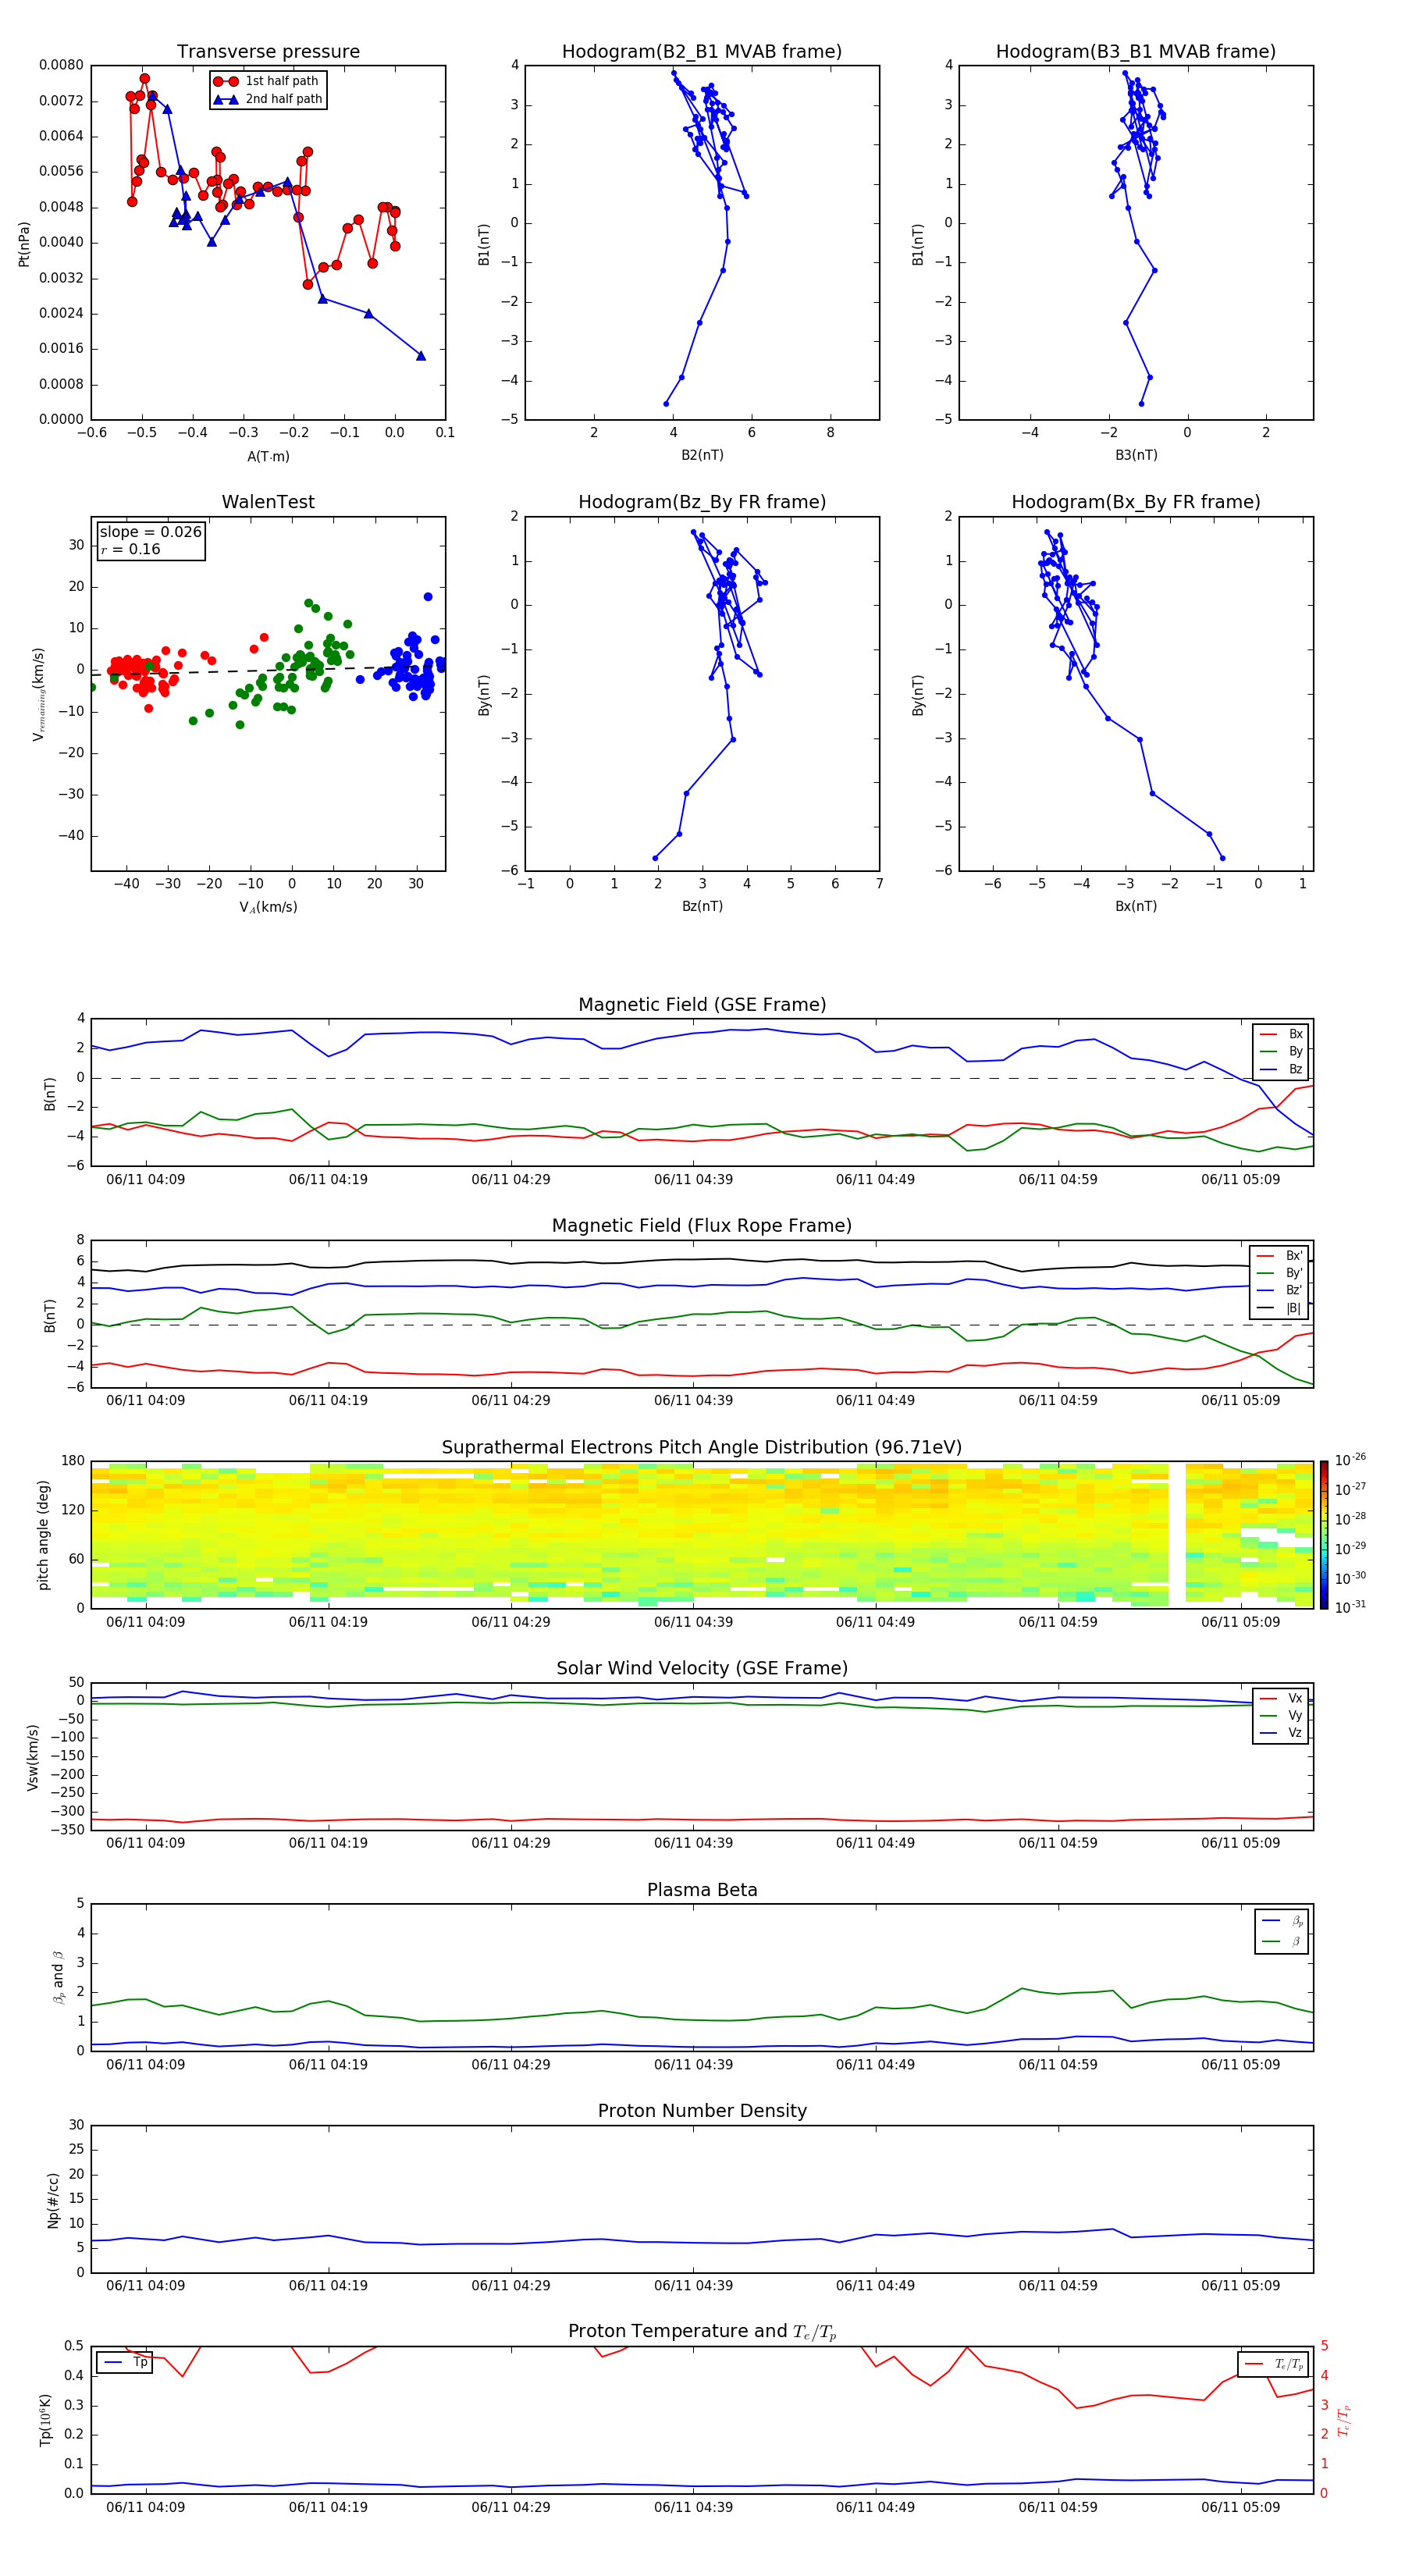Screen dimensions: 1405x2576
Task: Click the 'Np(#/cc)' axis label
Action: point(53,2199)
